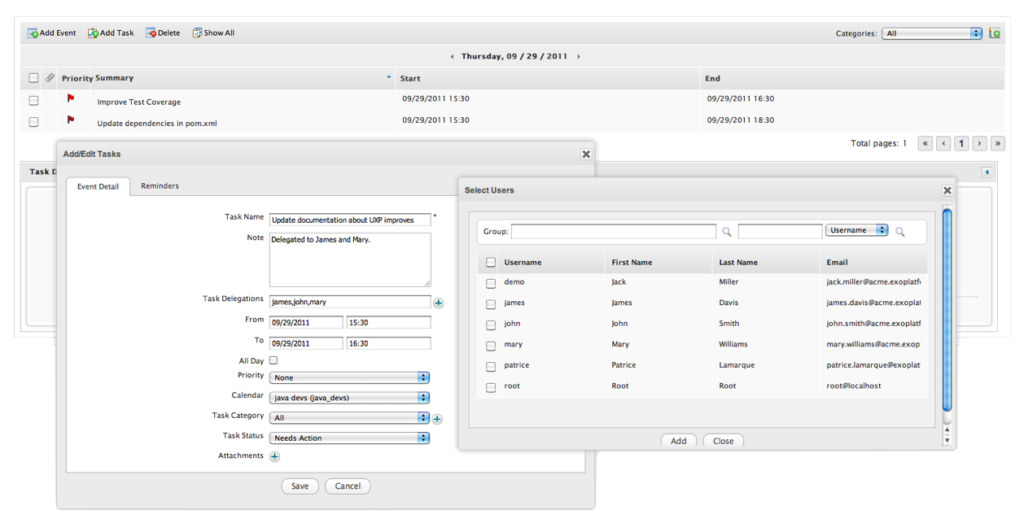This screenshot has height=523, width=1024.
Task: Close the Add/Edit Tasks dialog
Action: click(586, 154)
